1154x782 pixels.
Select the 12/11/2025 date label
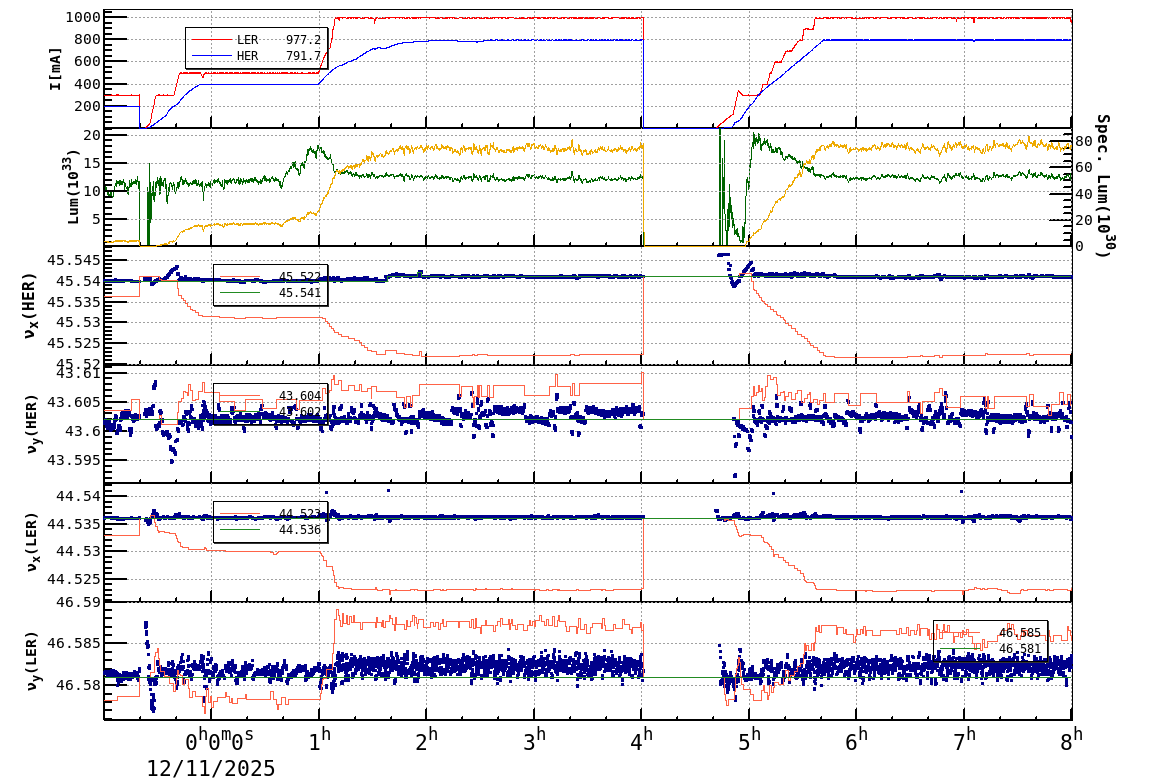coord(210,769)
